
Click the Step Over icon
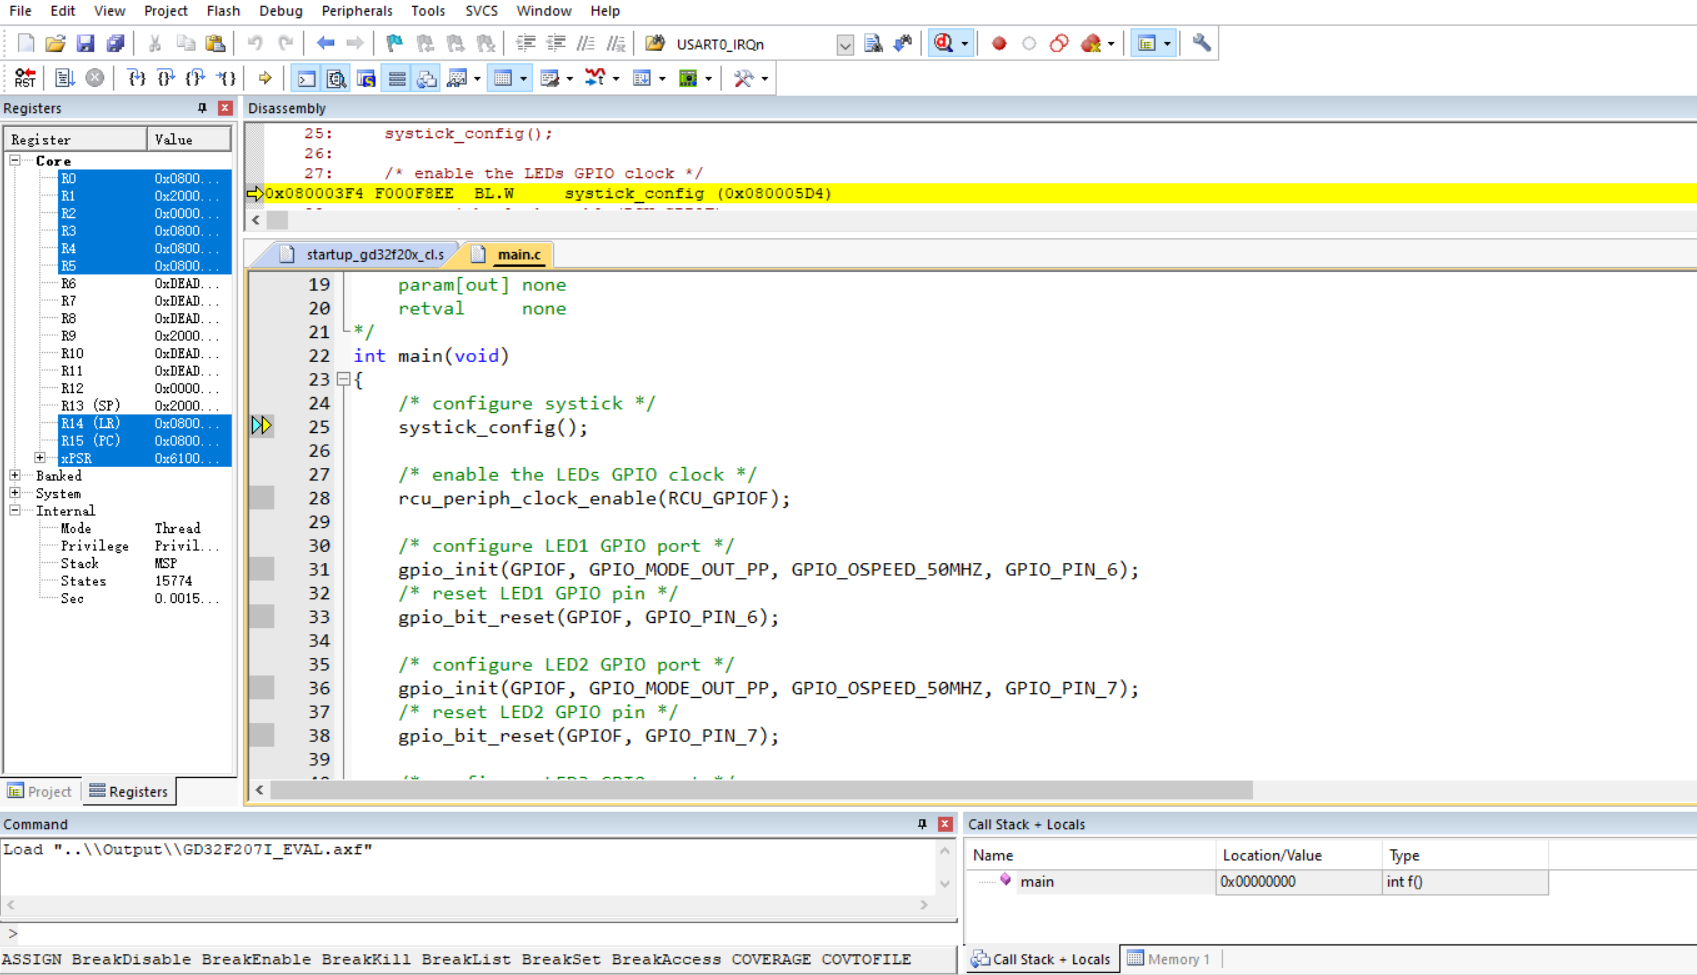tap(166, 78)
